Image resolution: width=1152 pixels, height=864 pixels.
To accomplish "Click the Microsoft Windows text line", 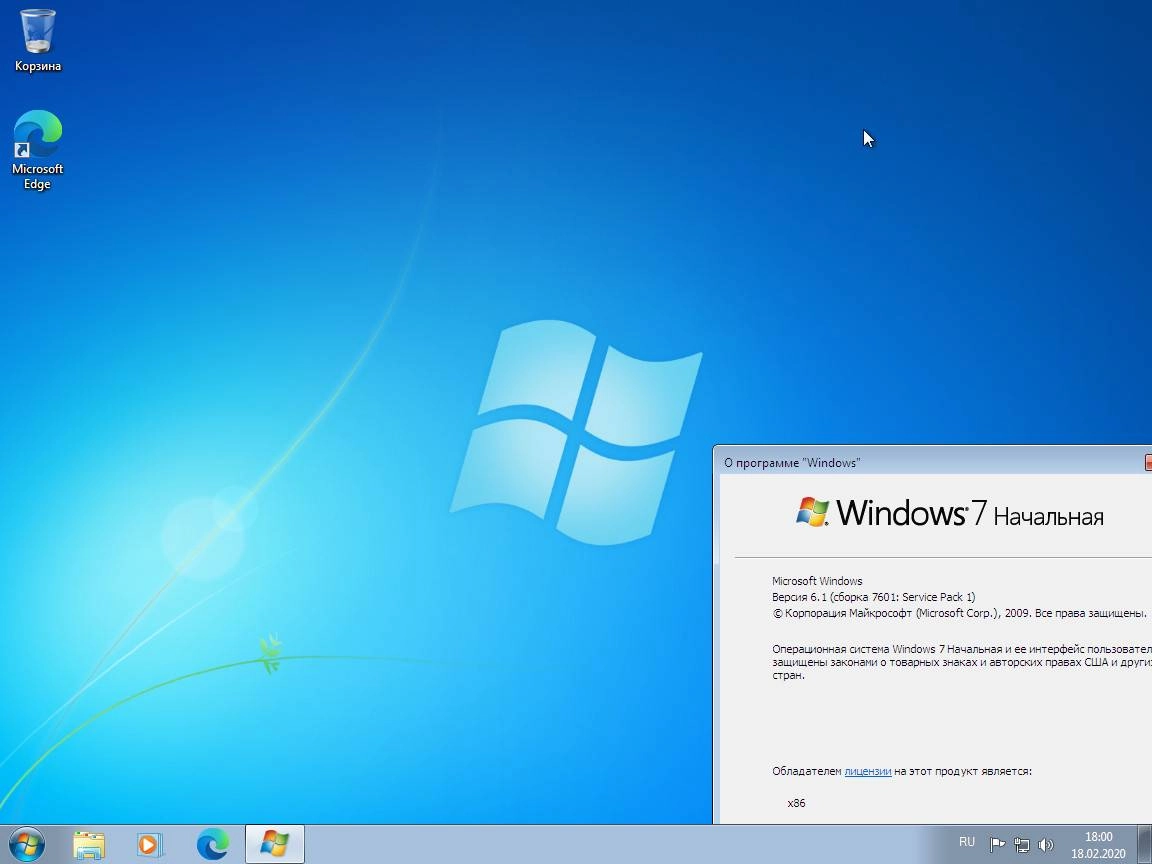I will (x=817, y=581).
